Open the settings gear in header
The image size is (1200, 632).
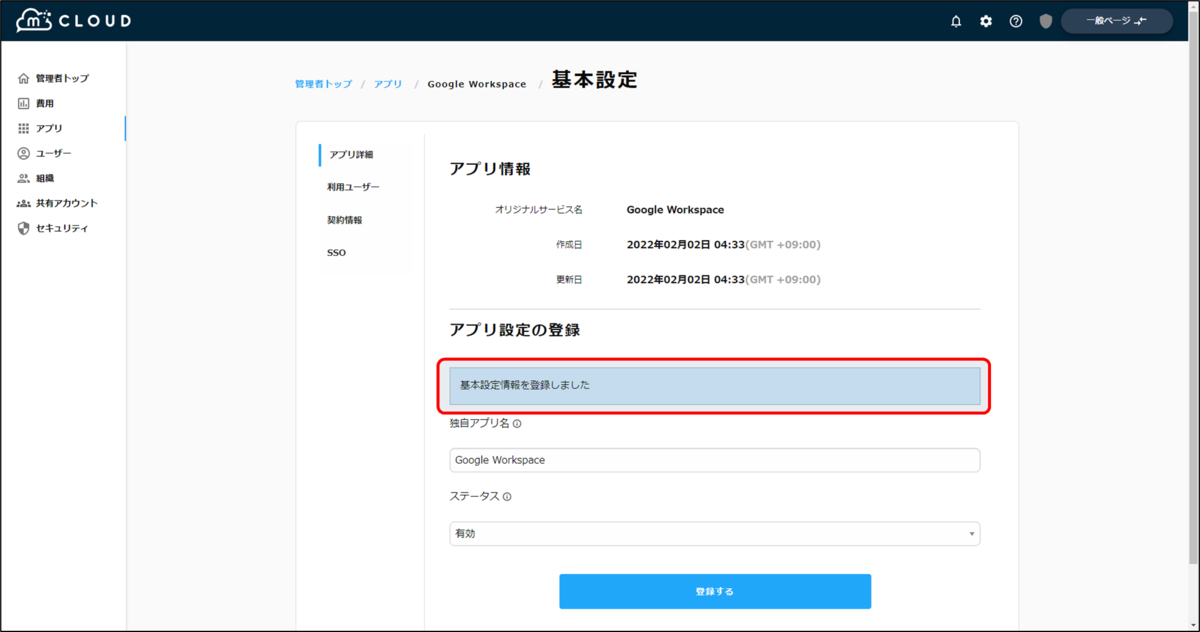[x=986, y=21]
